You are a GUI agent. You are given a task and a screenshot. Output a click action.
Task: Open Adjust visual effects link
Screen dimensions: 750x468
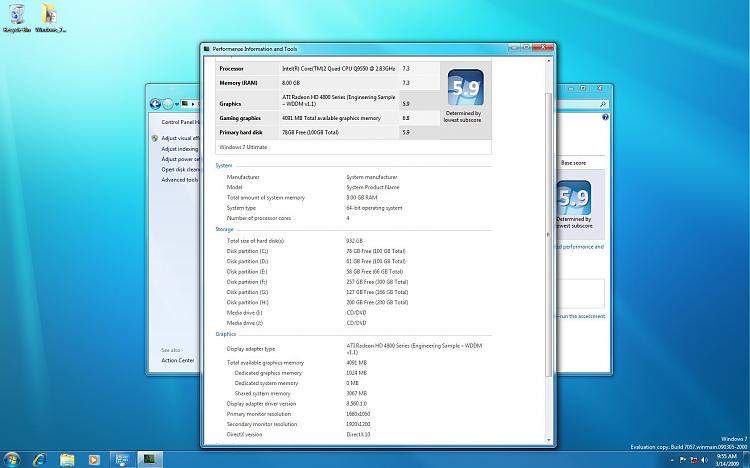[x=180, y=138]
